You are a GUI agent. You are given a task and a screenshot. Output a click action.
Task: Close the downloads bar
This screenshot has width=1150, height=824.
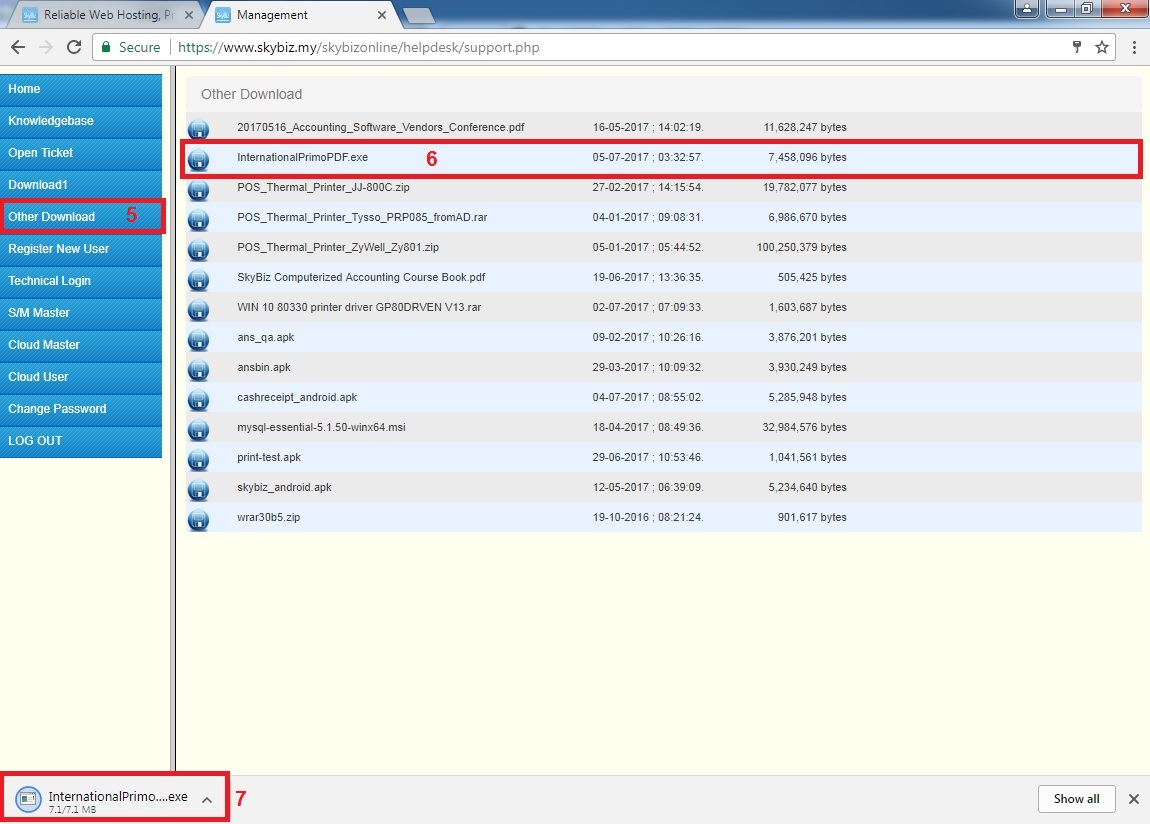[x=1133, y=799]
